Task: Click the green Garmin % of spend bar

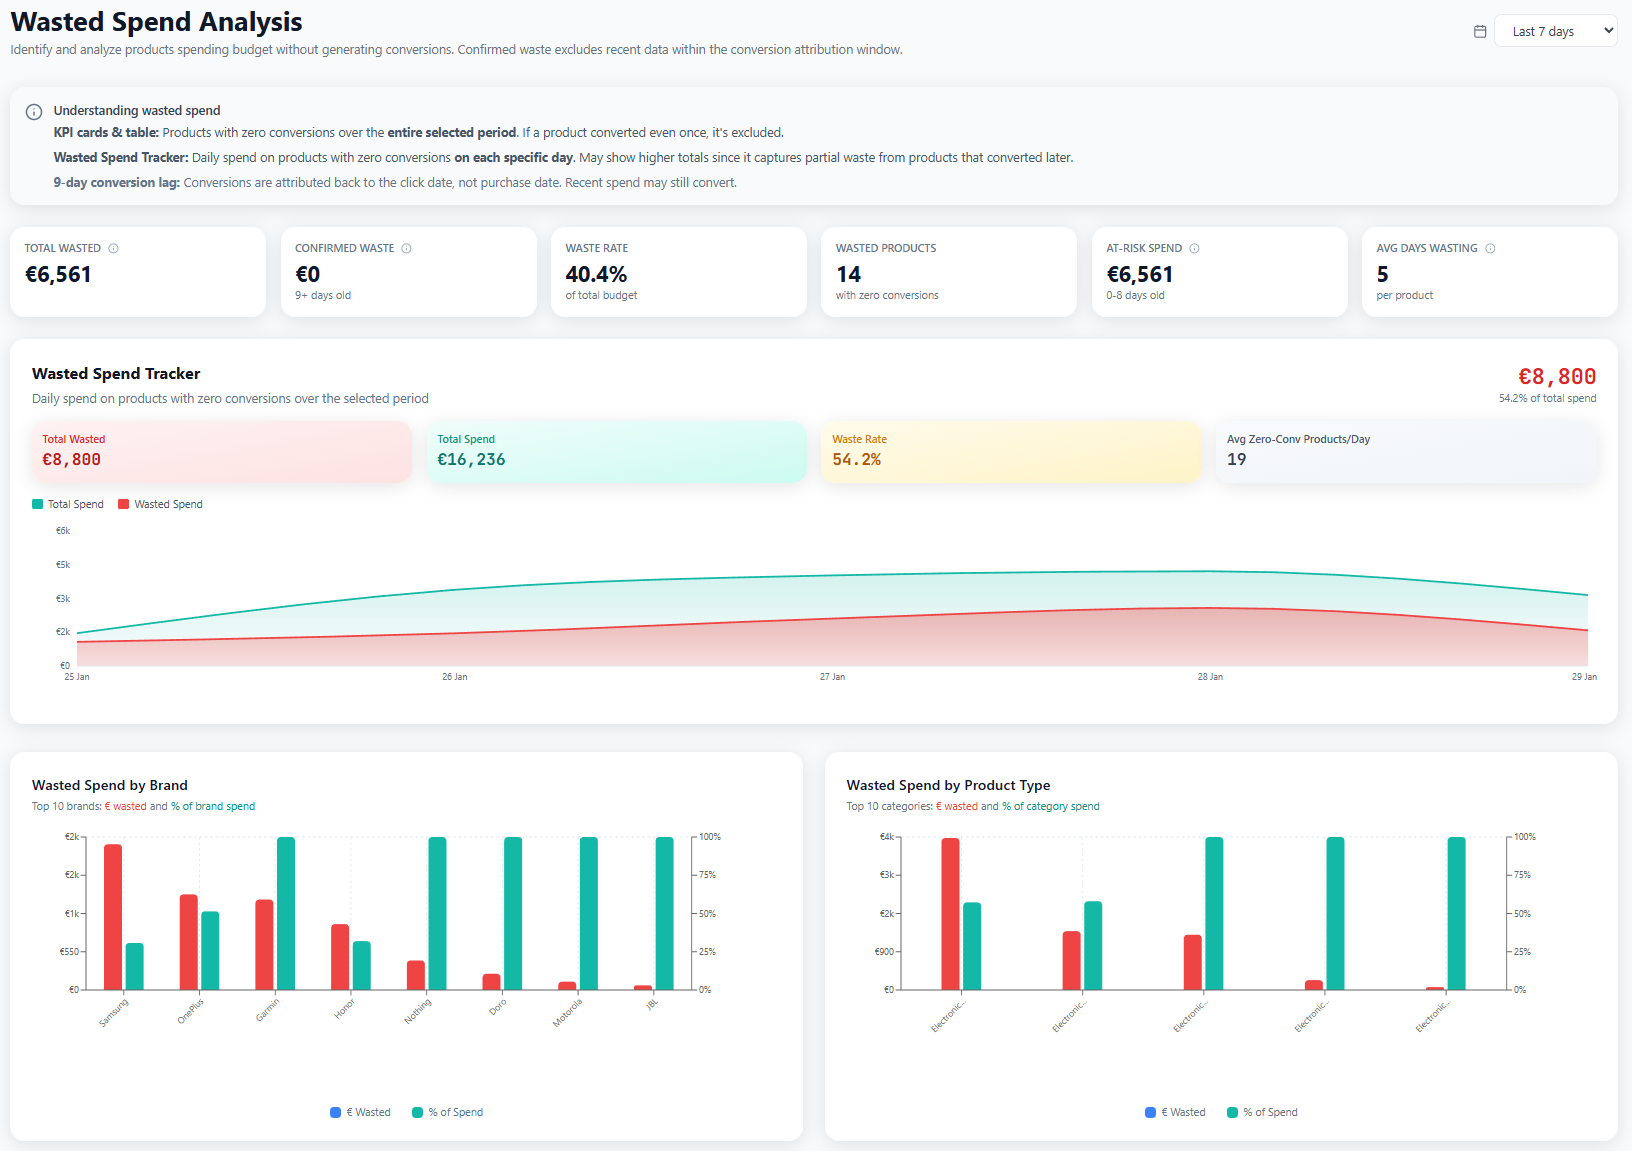Action: pyautogui.click(x=286, y=913)
